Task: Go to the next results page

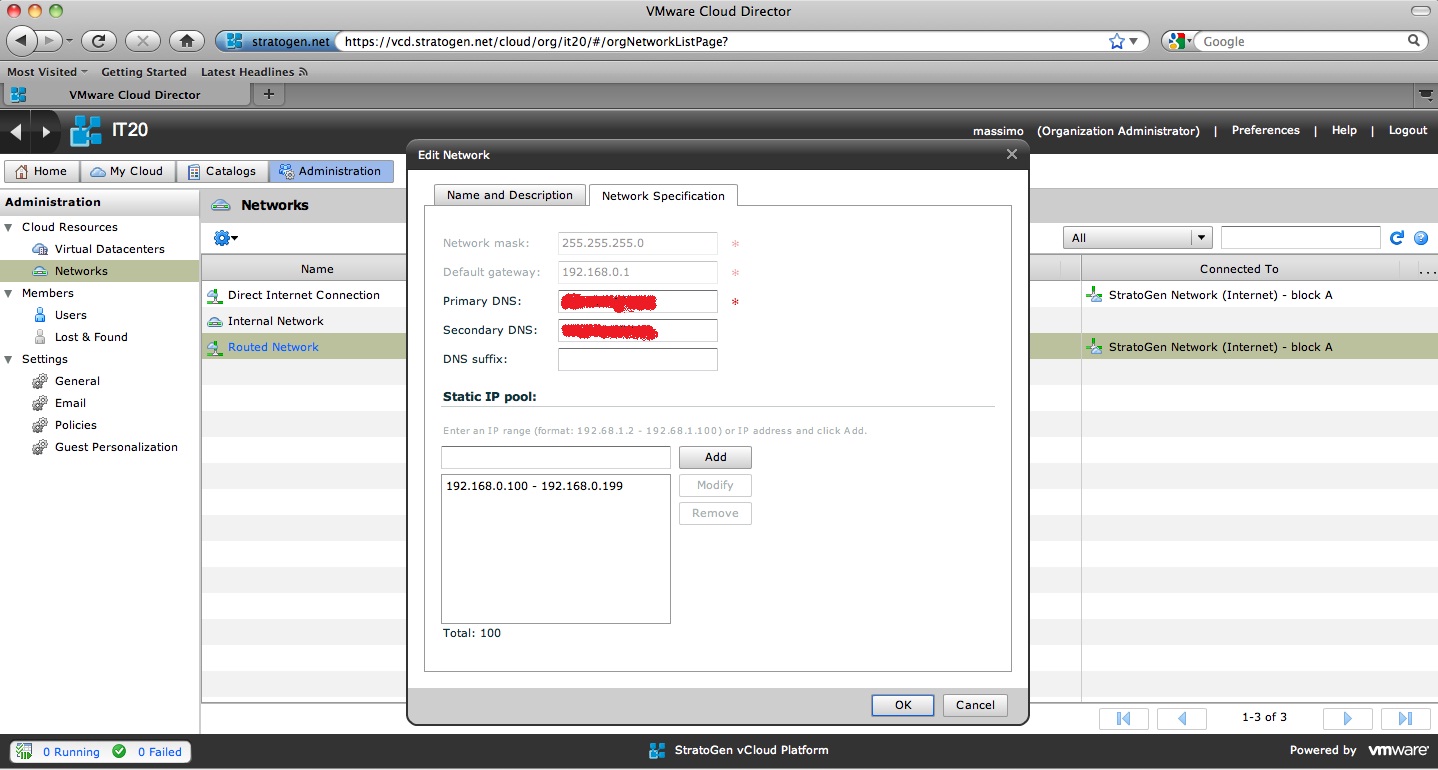Action: [x=1347, y=718]
